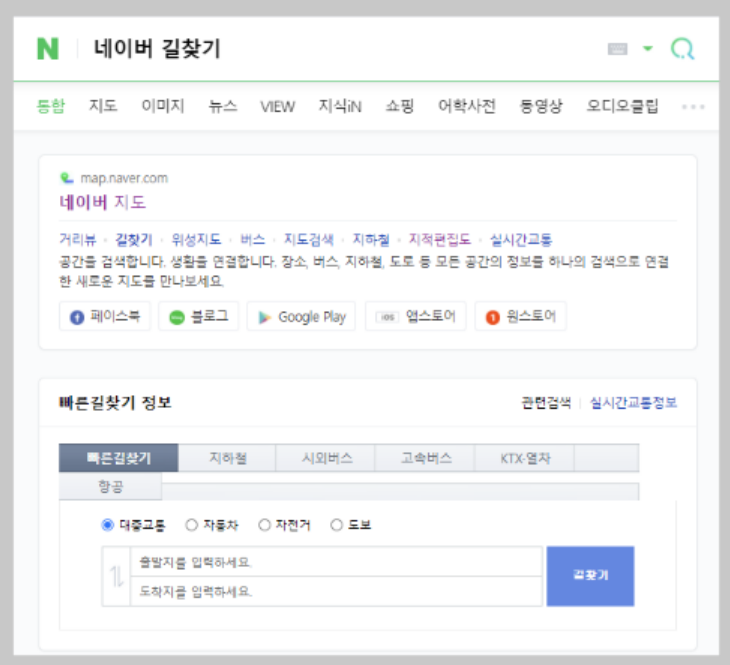Select the VIEW tab
The height and width of the screenshot is (665, 730).
click(x=277, y=107)
